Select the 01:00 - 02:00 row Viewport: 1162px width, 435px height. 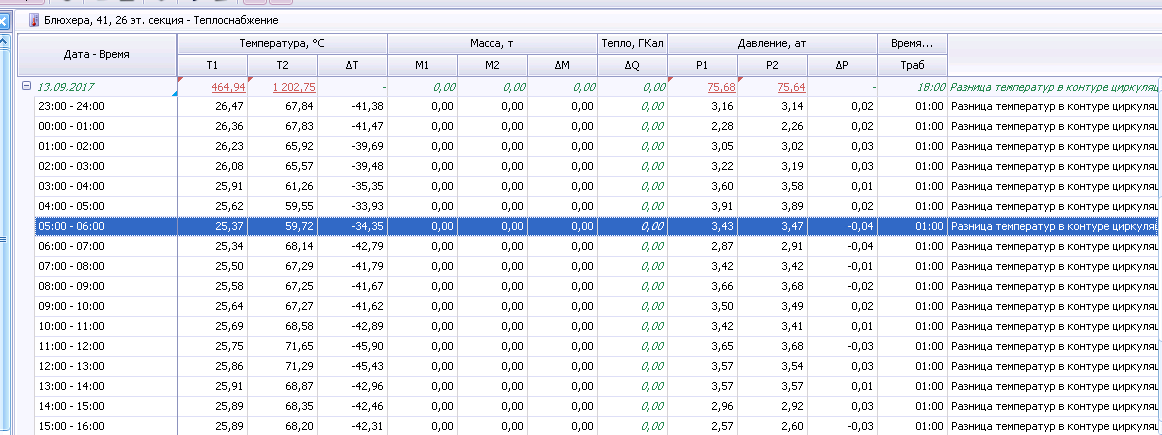(597, 147)
